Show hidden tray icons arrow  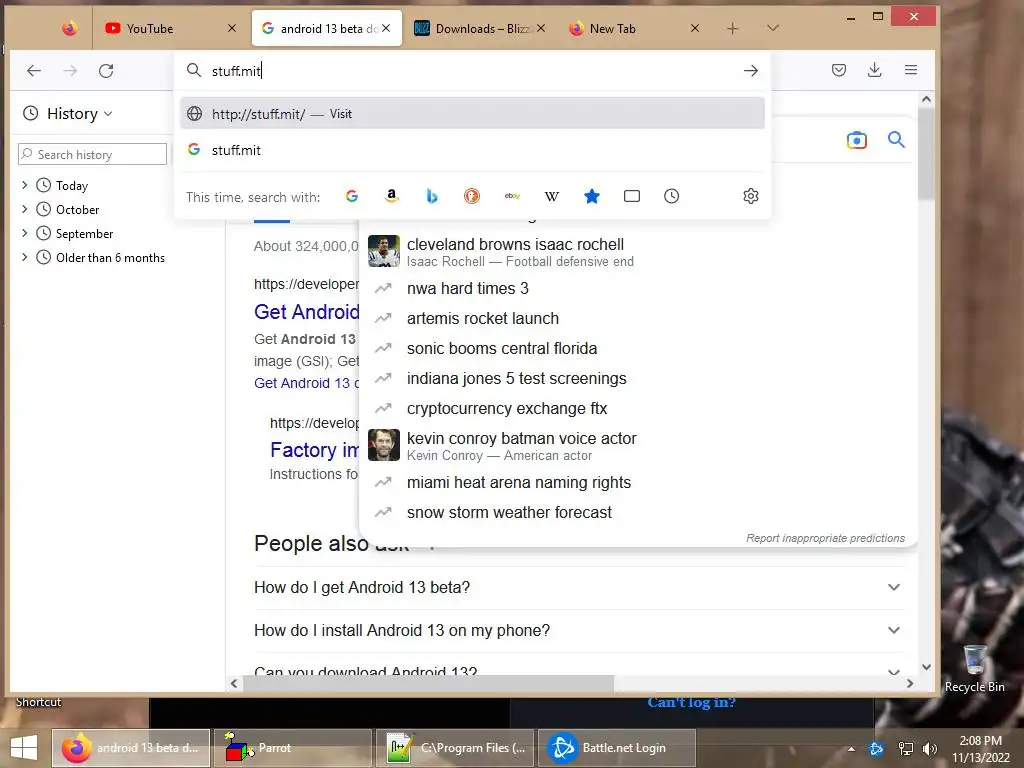pyautogui.click(x=851, y=749)
